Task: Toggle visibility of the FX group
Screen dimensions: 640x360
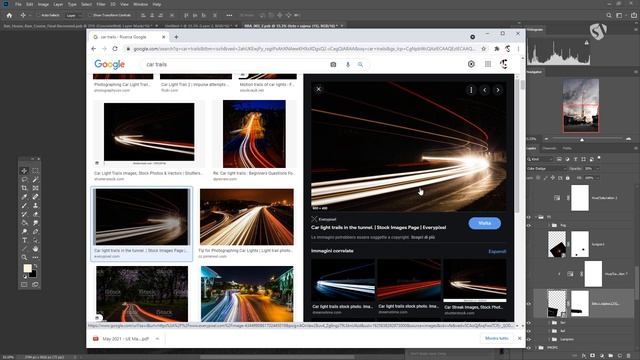Action: tap(529, 217)
